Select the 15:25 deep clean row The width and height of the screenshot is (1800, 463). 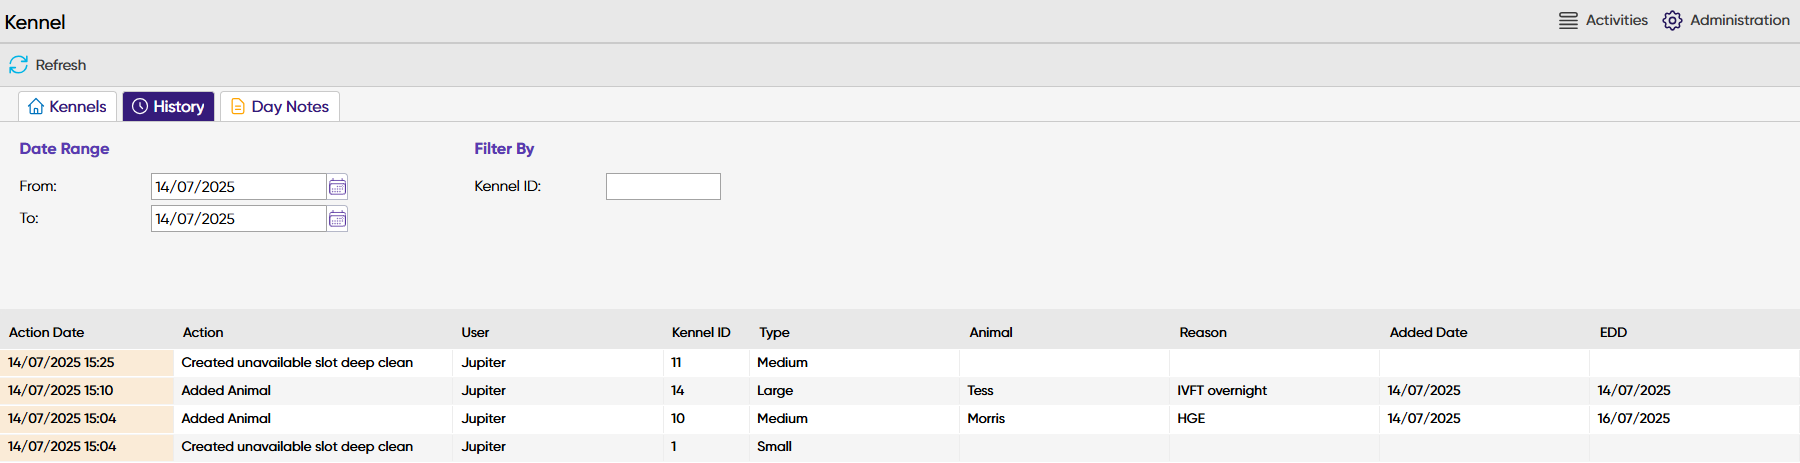296,363
